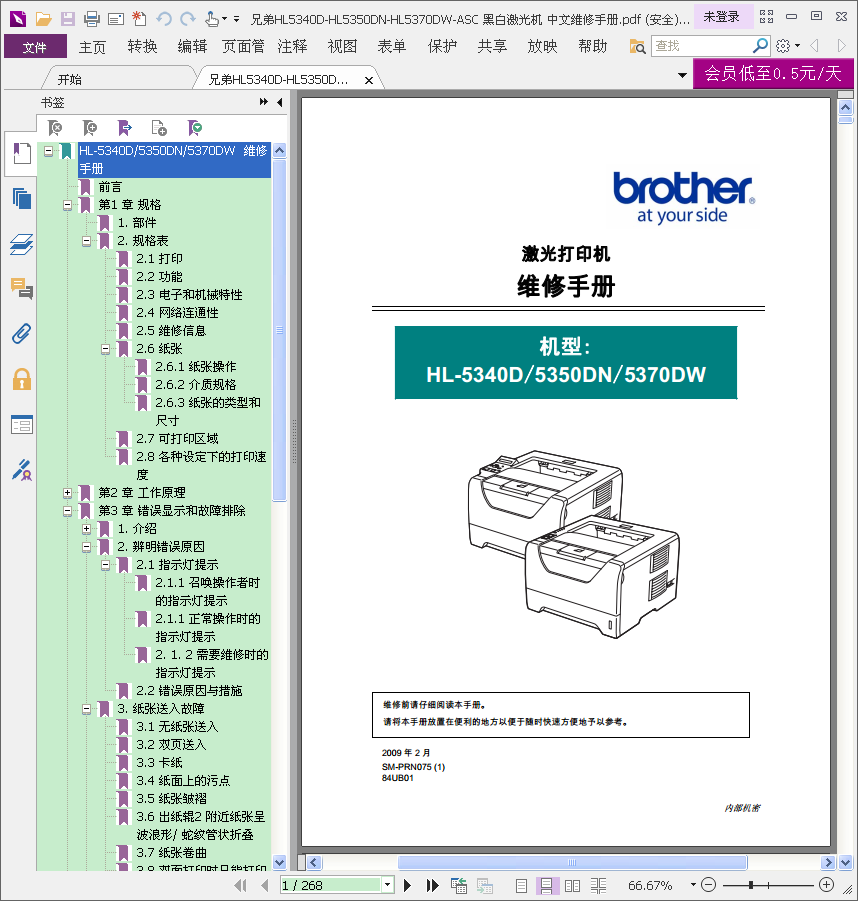Click the delete bookmark icon

(55, 128)
